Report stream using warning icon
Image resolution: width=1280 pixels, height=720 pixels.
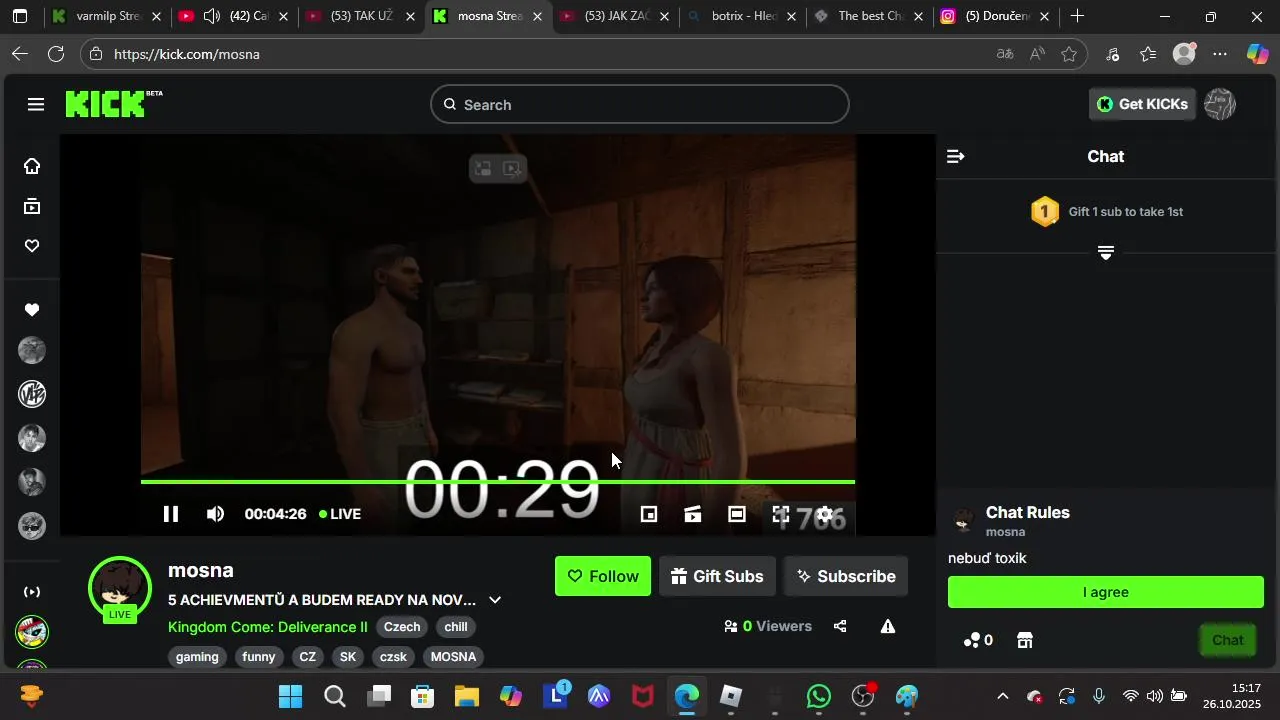888,626
